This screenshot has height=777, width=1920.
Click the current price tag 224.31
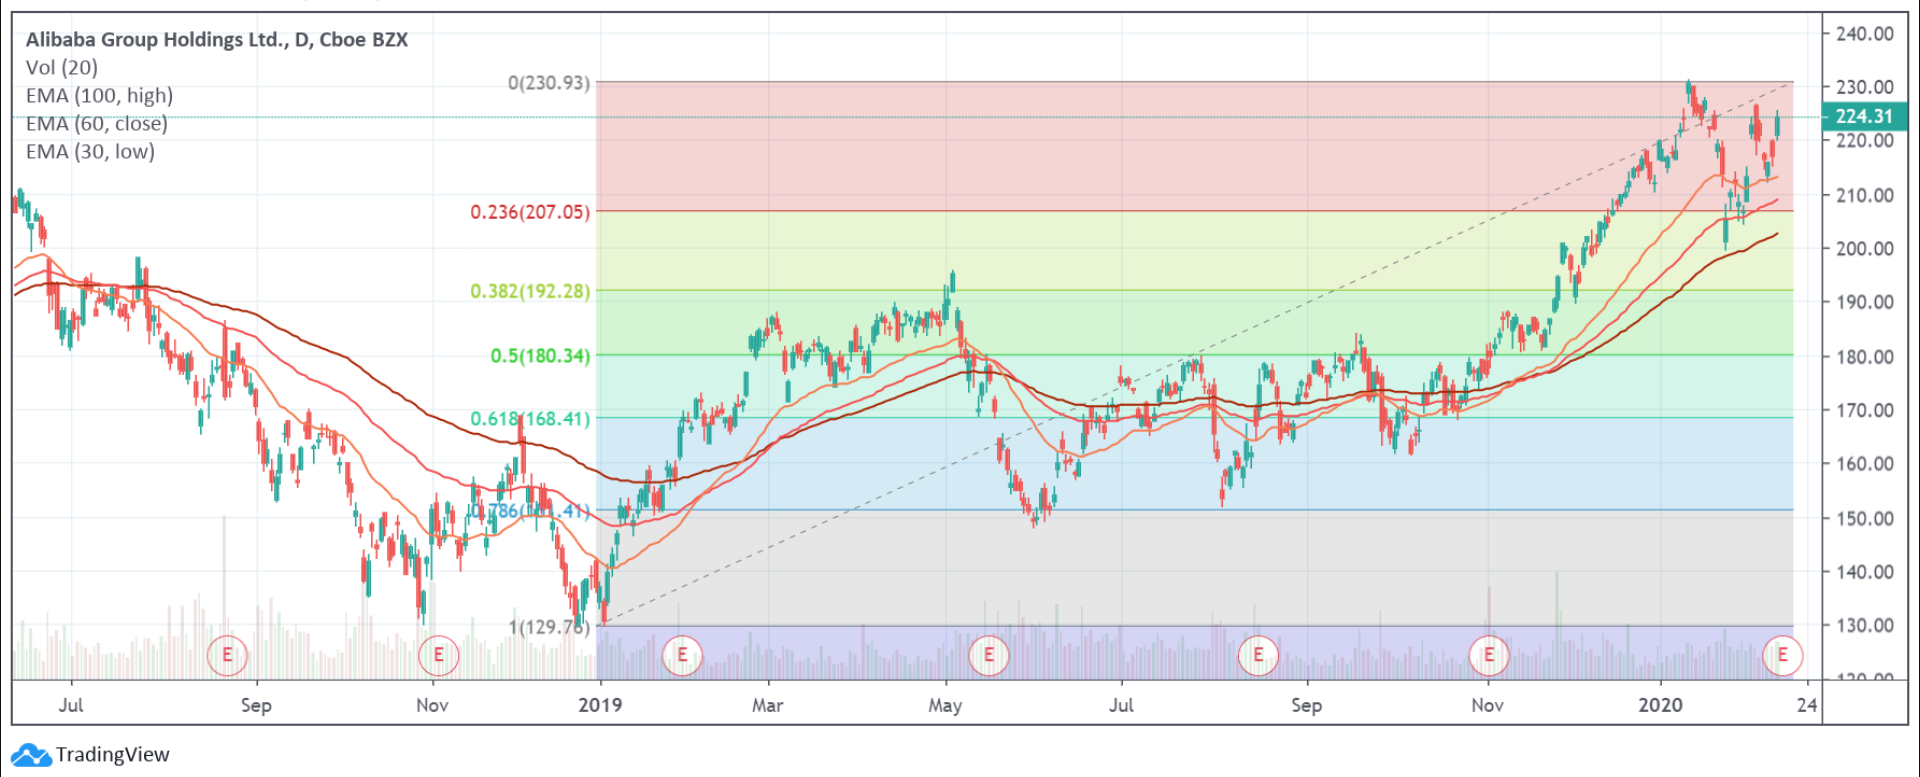tap(1864, 117)
